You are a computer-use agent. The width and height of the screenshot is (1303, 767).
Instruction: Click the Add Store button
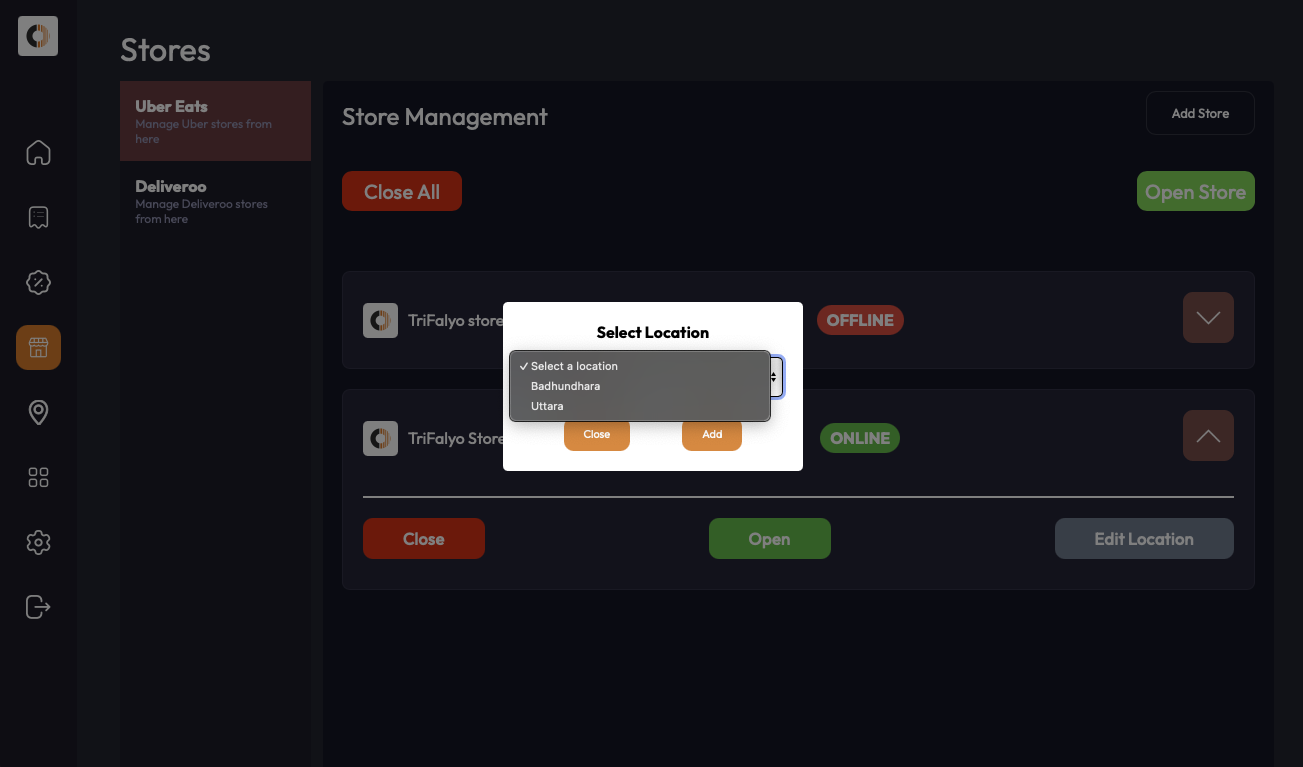coord(1200,113)
